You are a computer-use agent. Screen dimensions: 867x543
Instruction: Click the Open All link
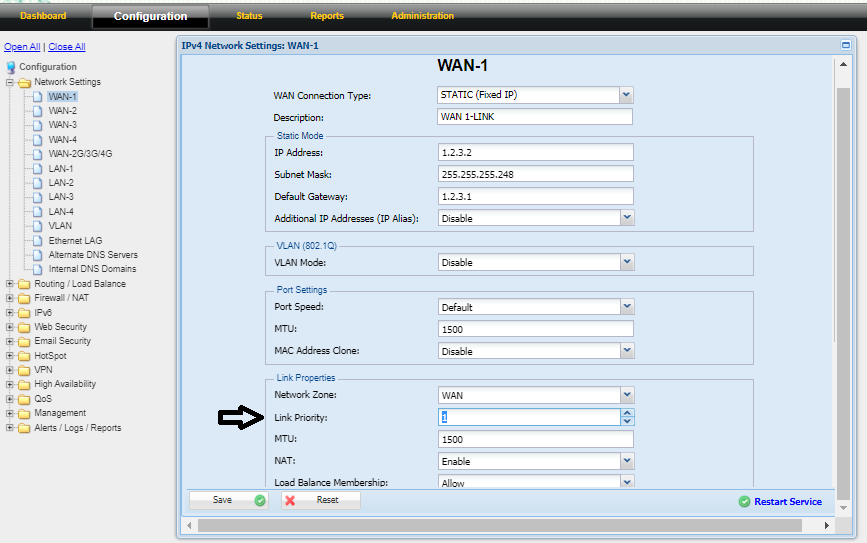click(22, 47)
